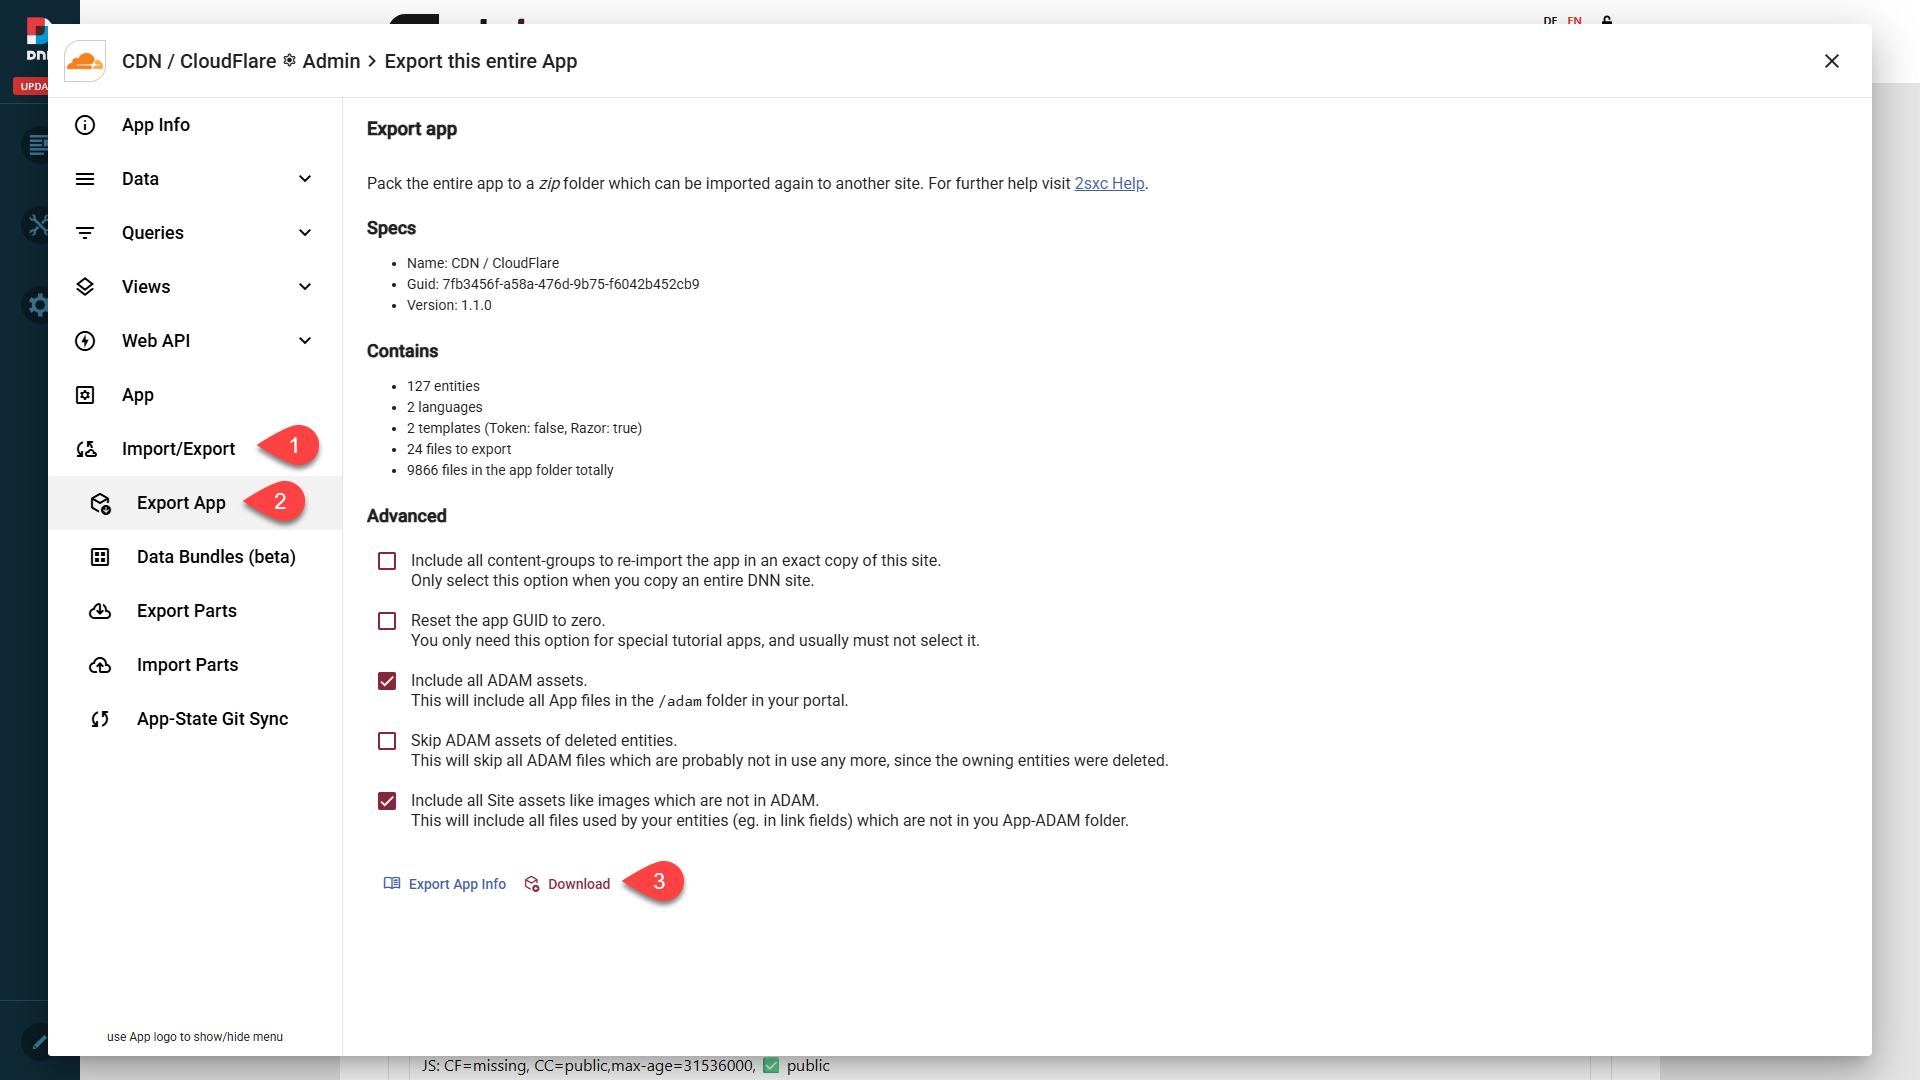1920x1080 pixels.
Task: Enable include all content-groups checkbox
Action: (x=387, y=561)
